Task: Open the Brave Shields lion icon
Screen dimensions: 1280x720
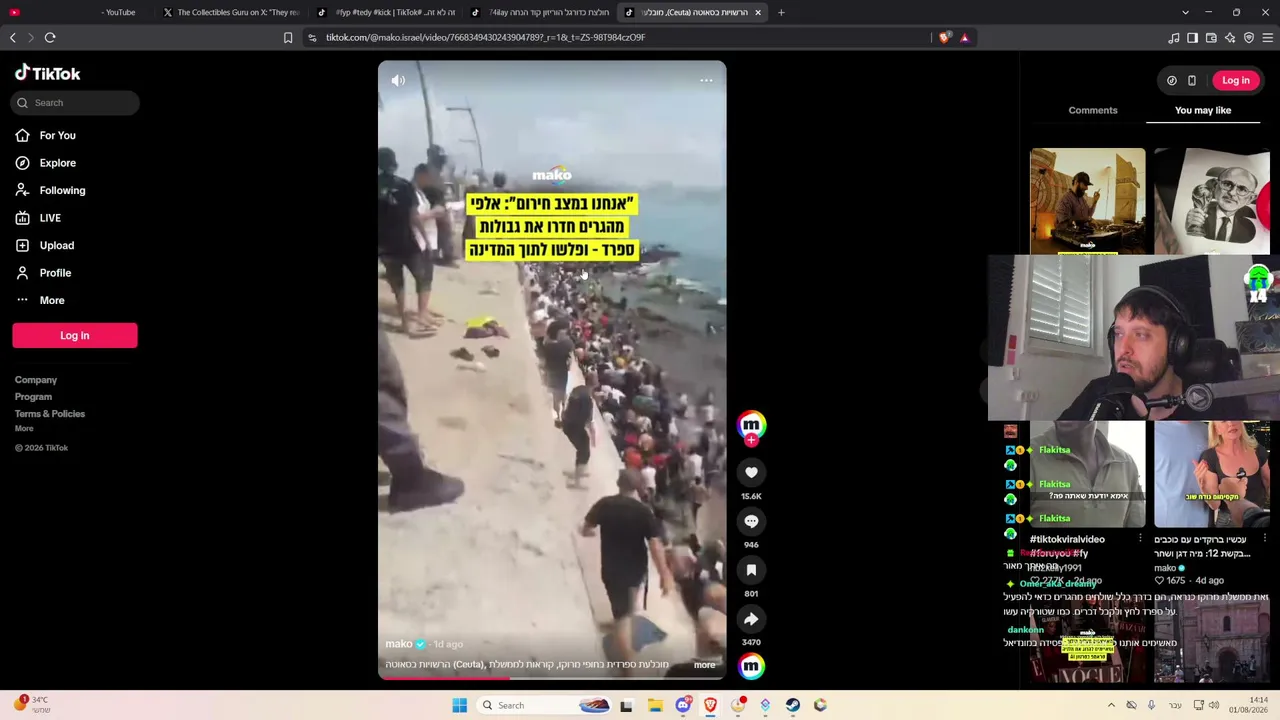Action: (x=945, y=37)
